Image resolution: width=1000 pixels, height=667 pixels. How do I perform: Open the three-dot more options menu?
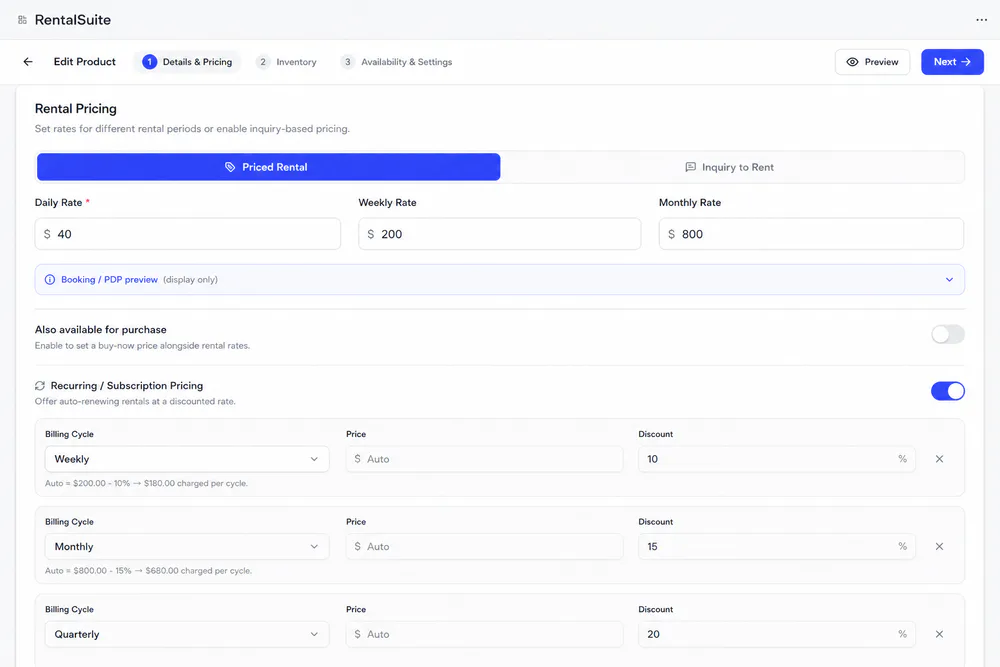click(x=981, y=20)
